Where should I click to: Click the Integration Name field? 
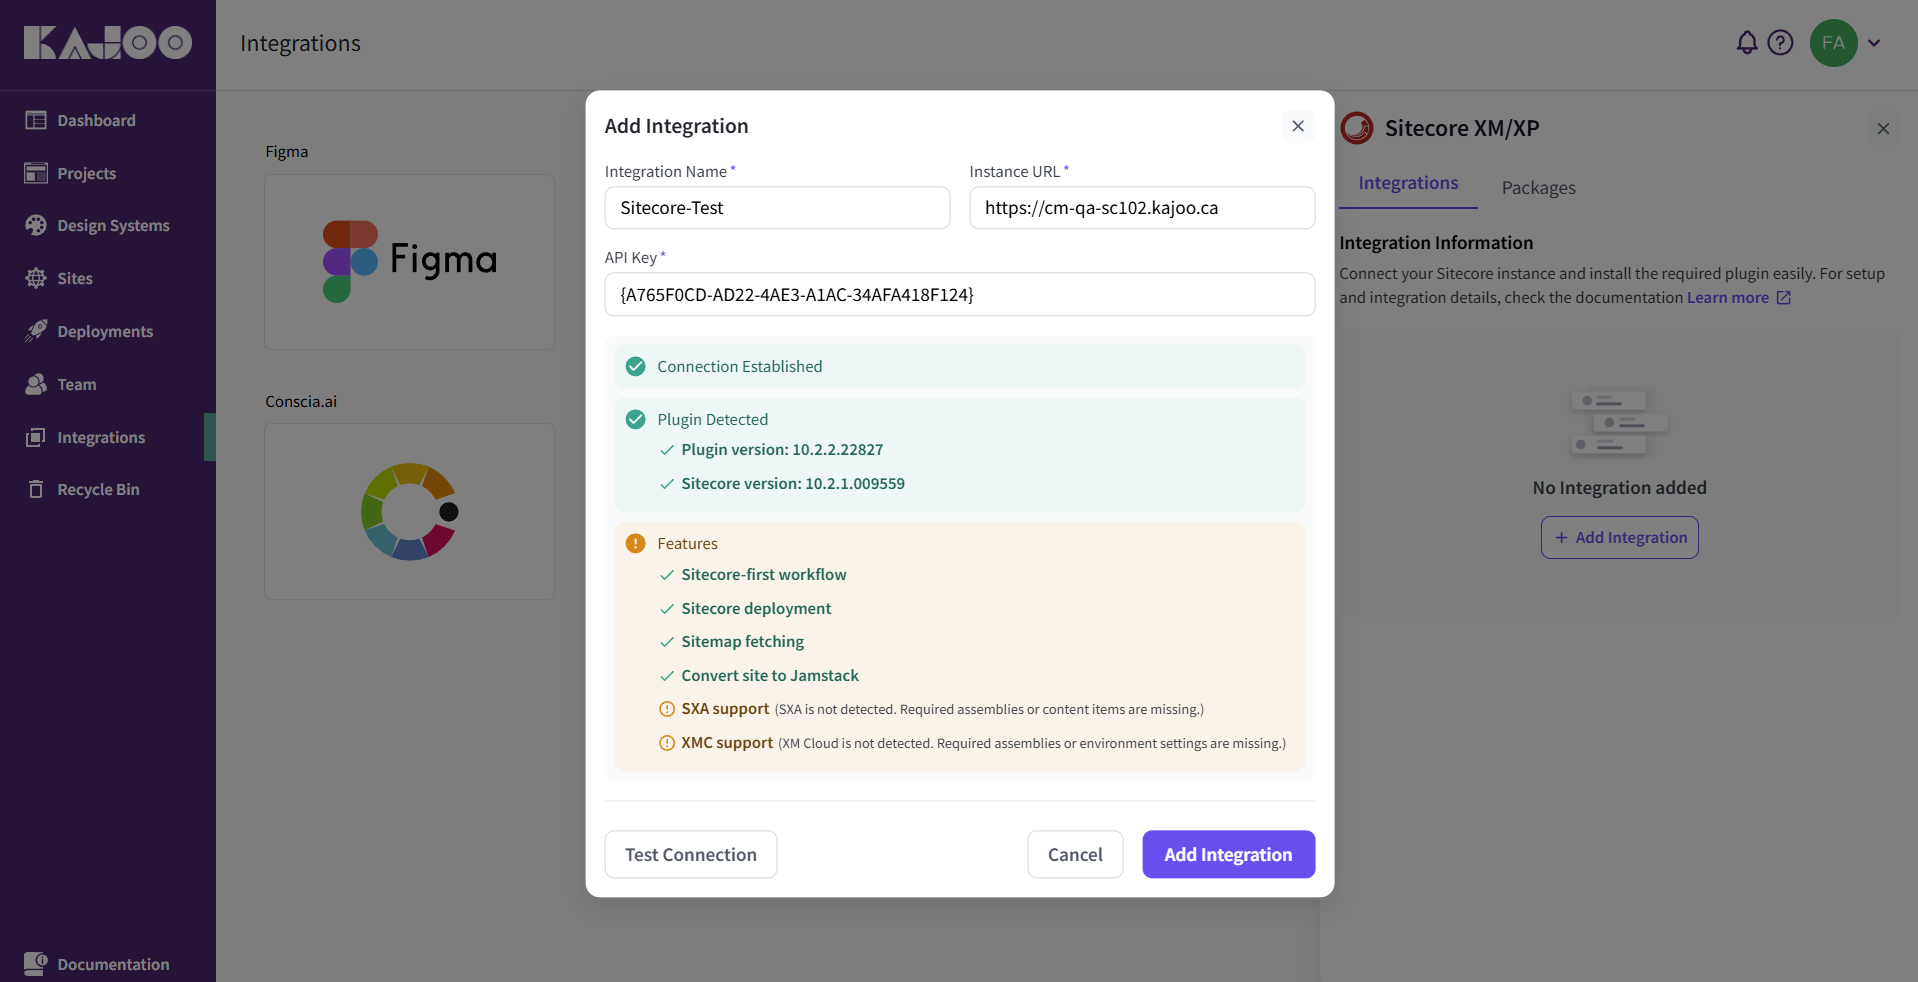pos(777,208)
